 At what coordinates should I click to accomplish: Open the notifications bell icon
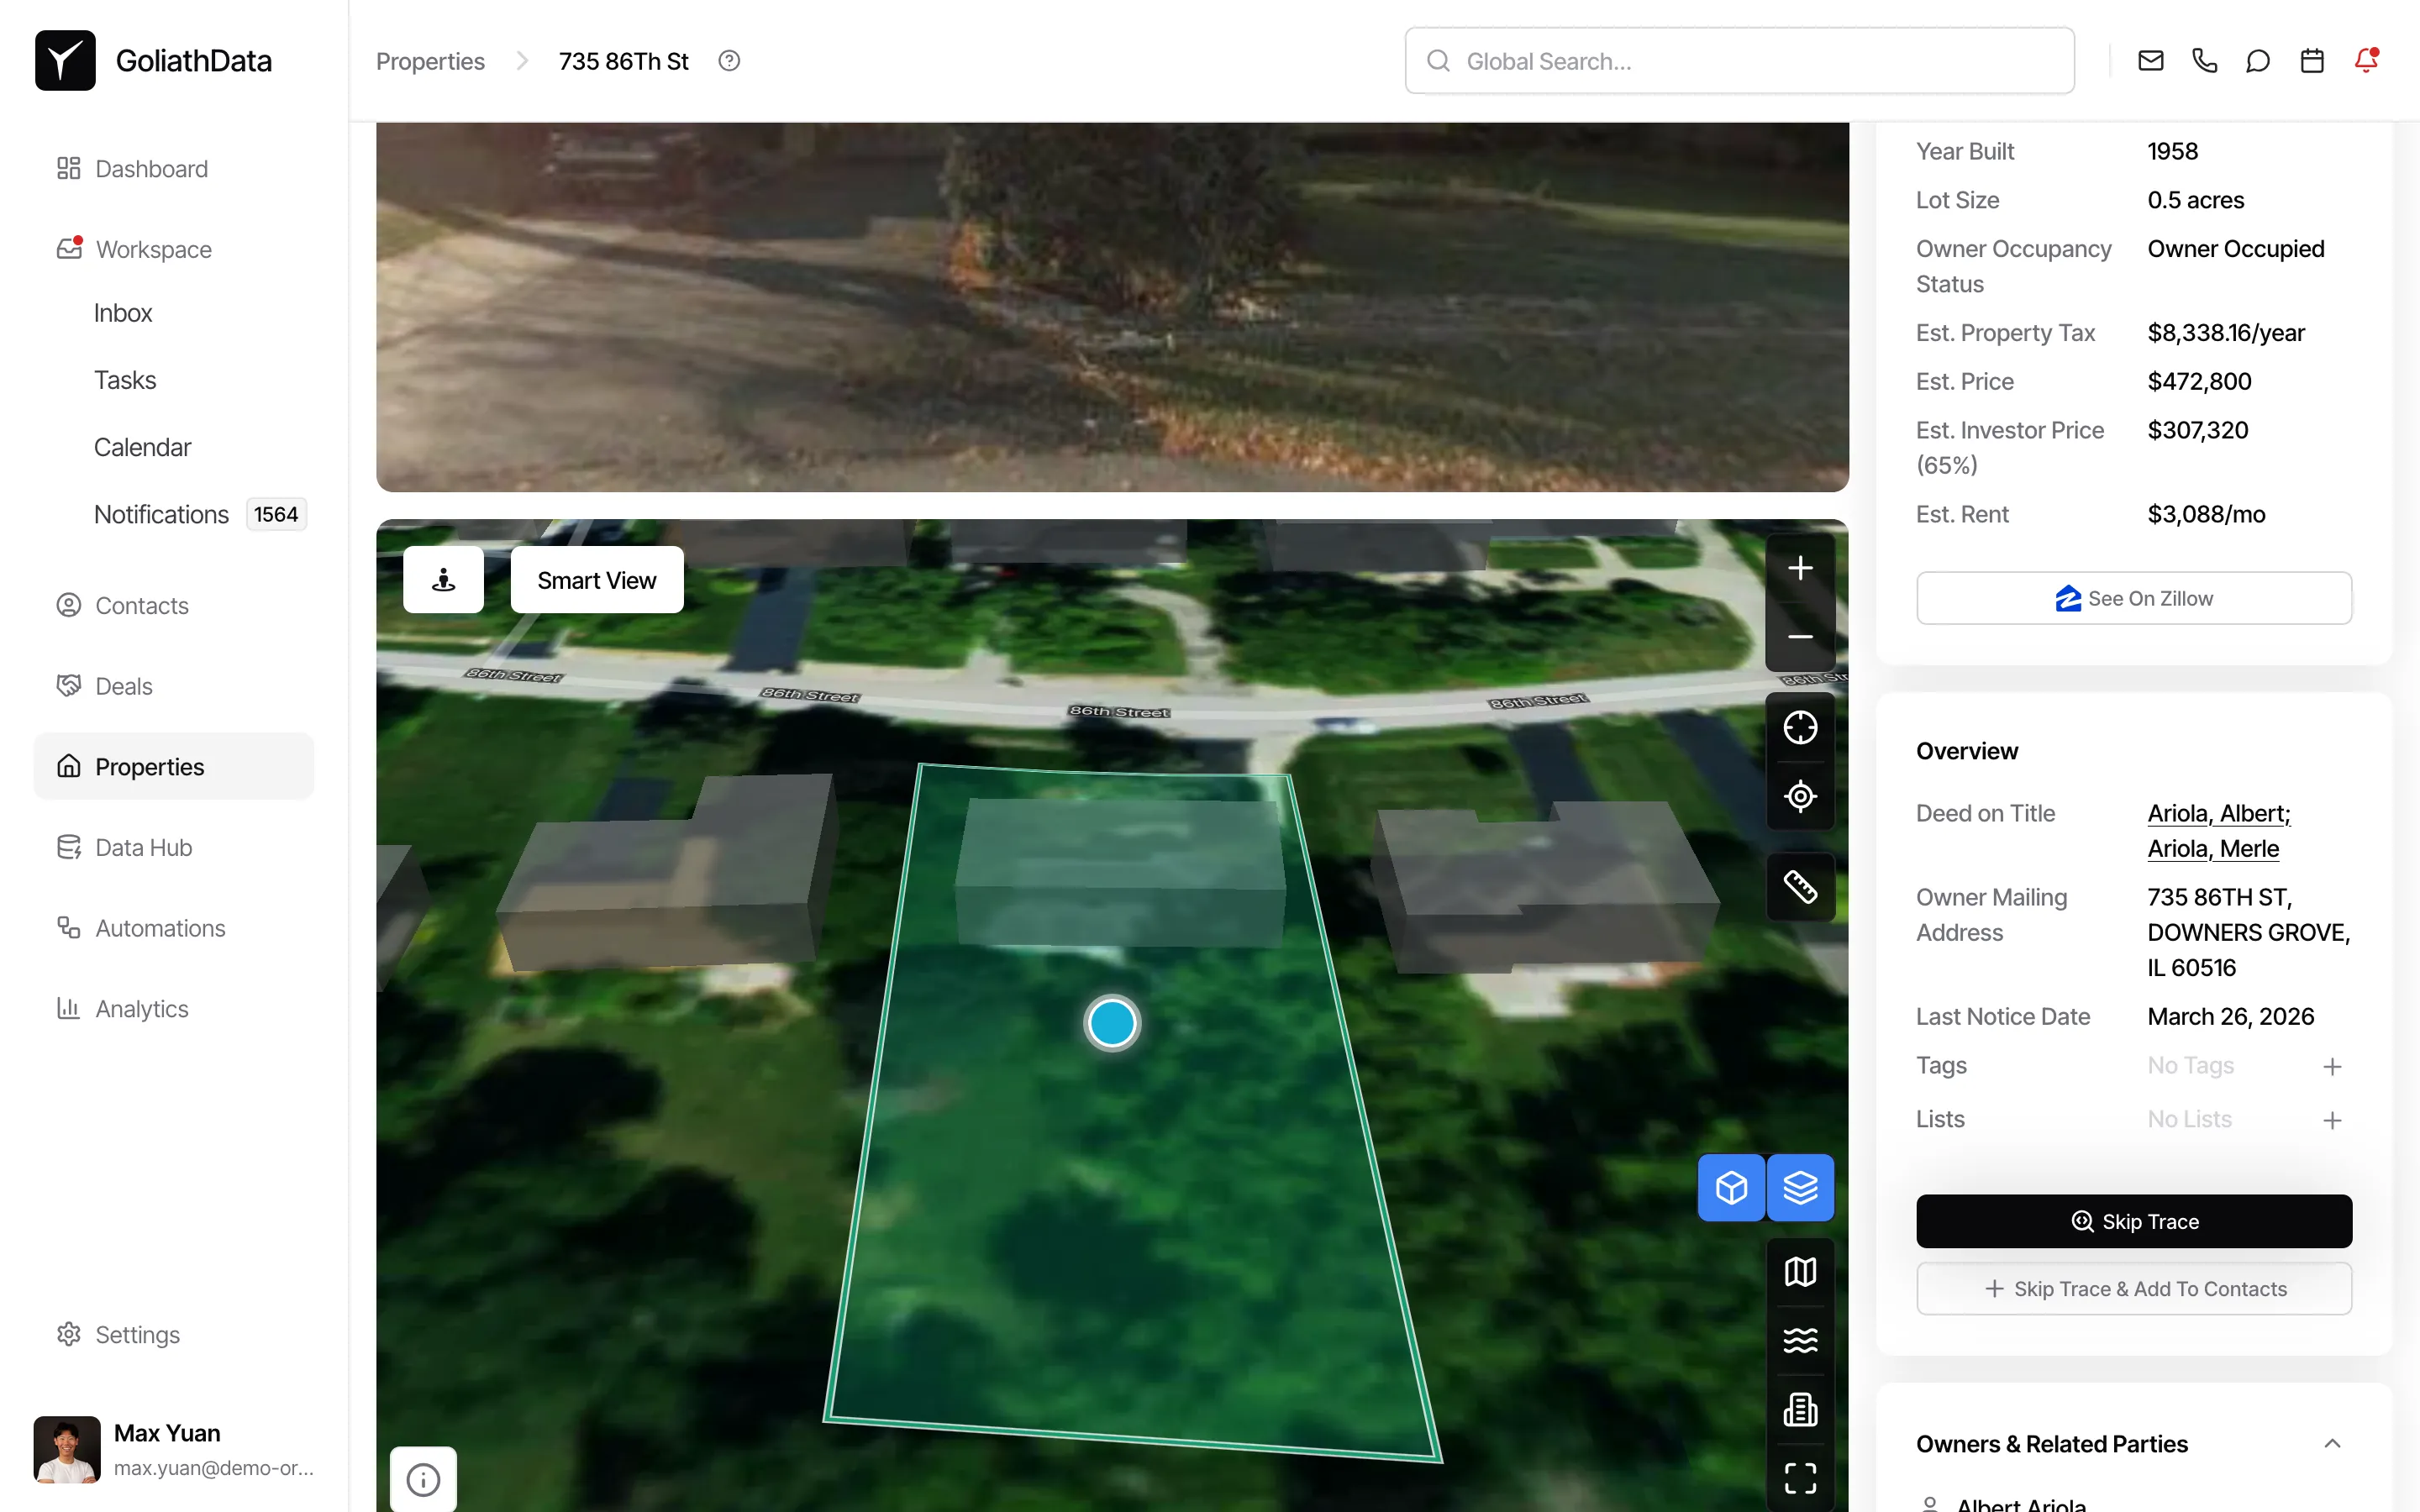tap(2365, 61)
